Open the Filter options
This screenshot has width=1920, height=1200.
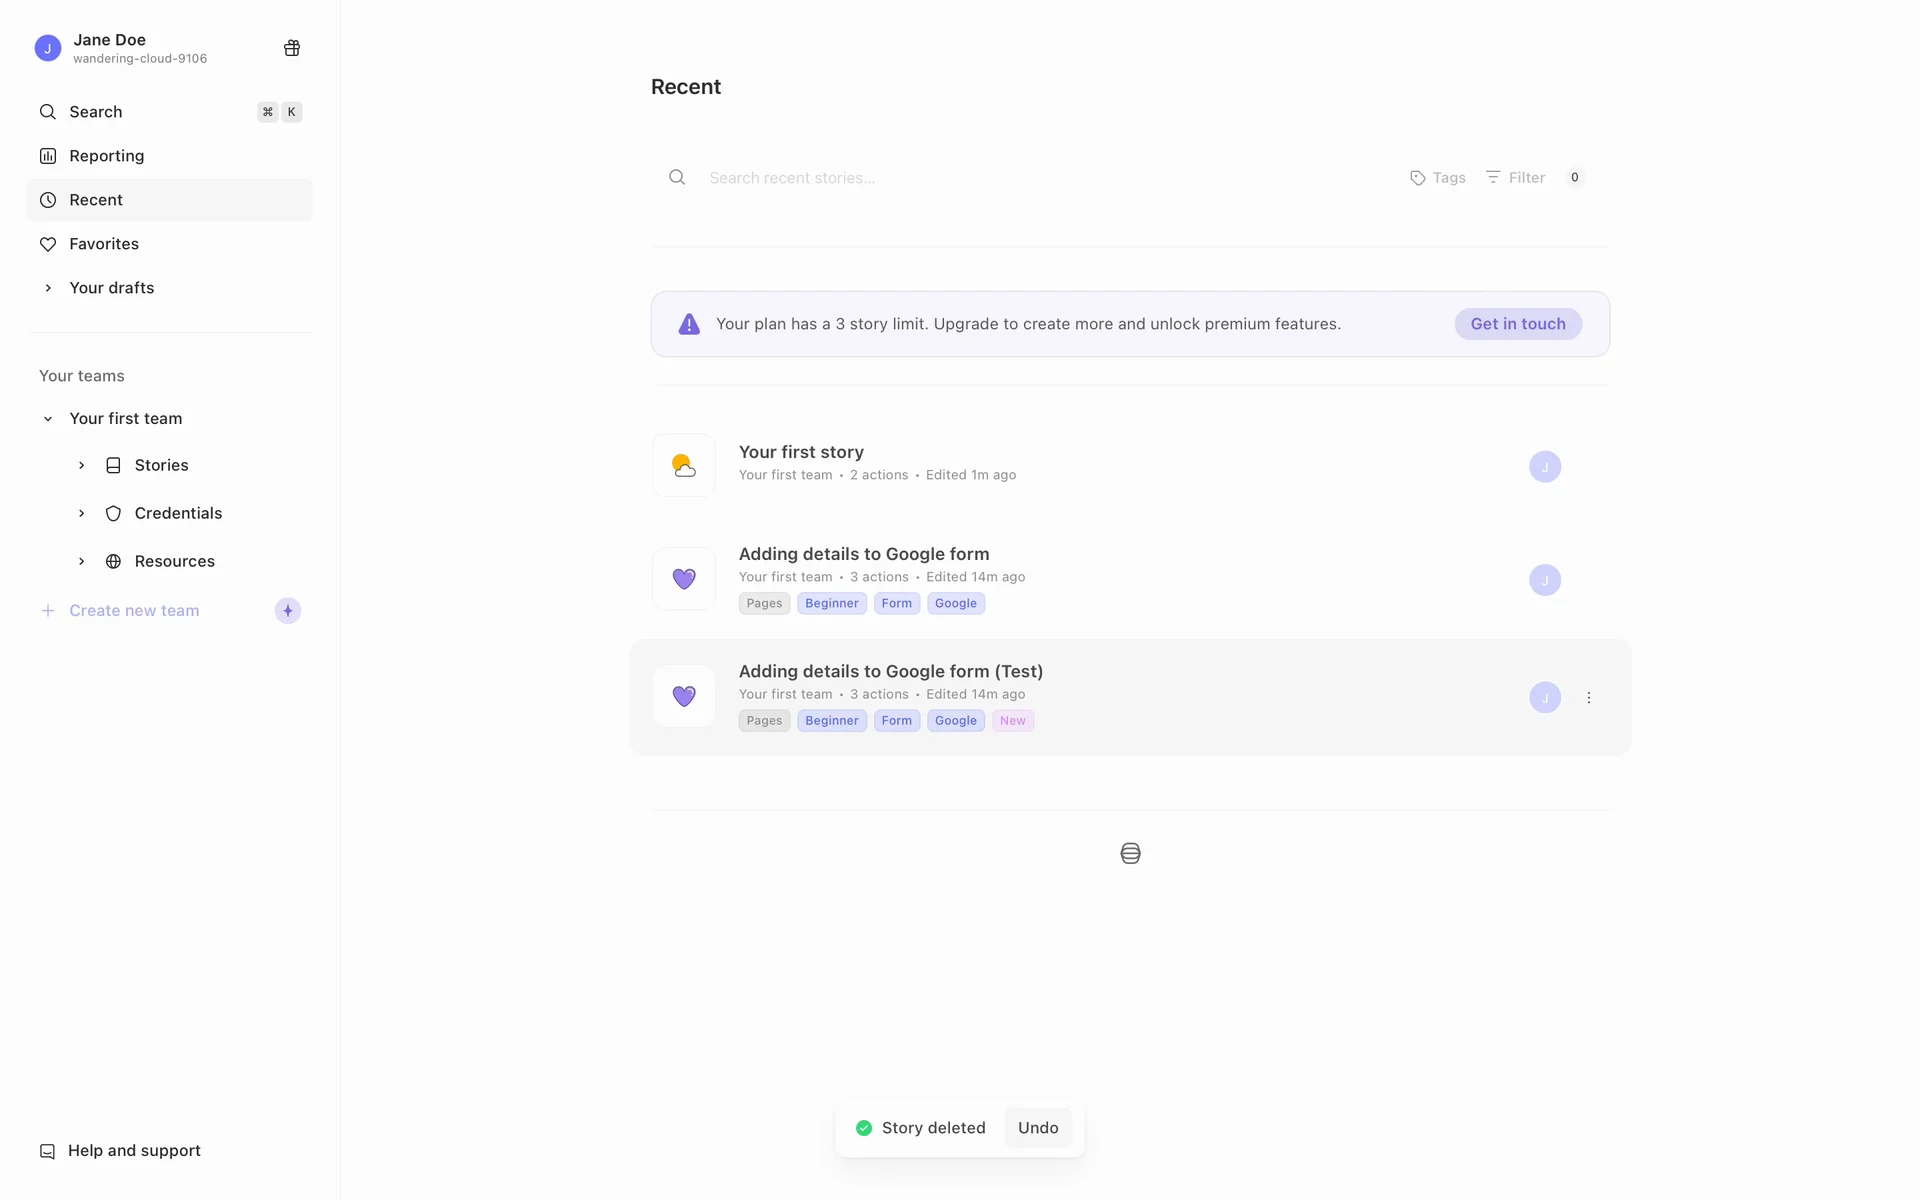click(1516, 178)
